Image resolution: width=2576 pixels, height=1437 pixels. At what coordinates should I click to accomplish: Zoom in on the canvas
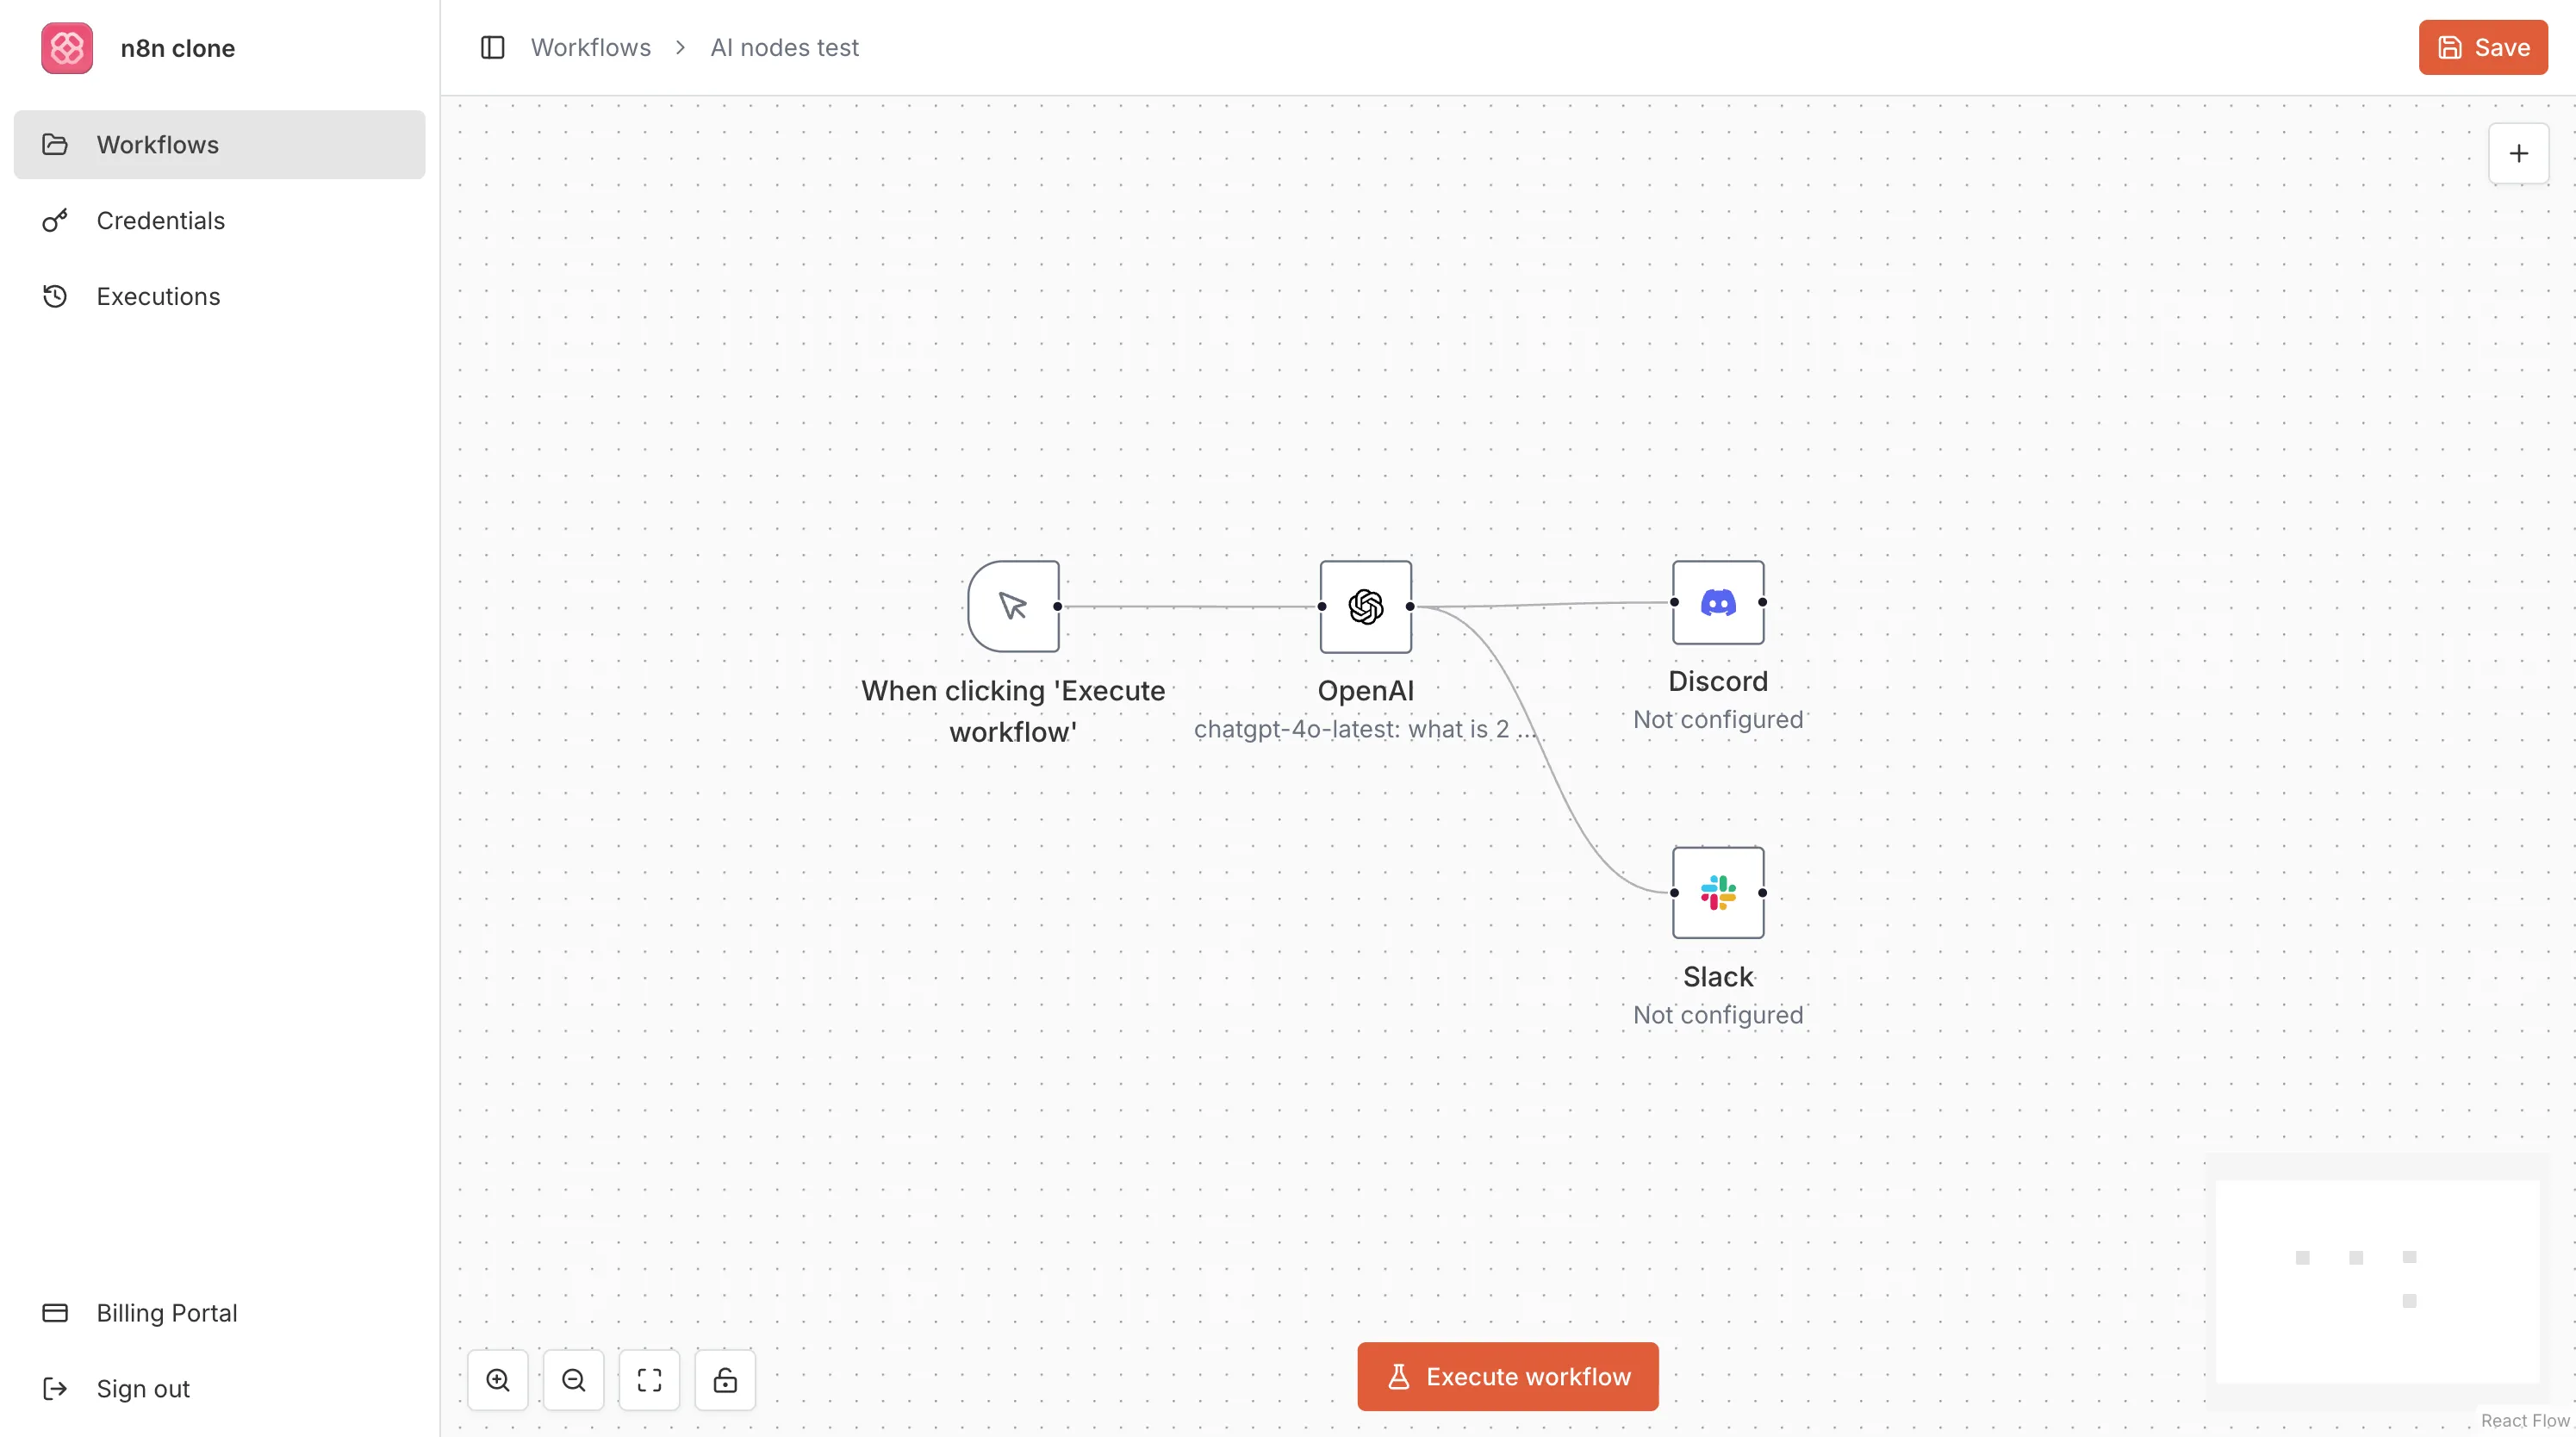497,1380
